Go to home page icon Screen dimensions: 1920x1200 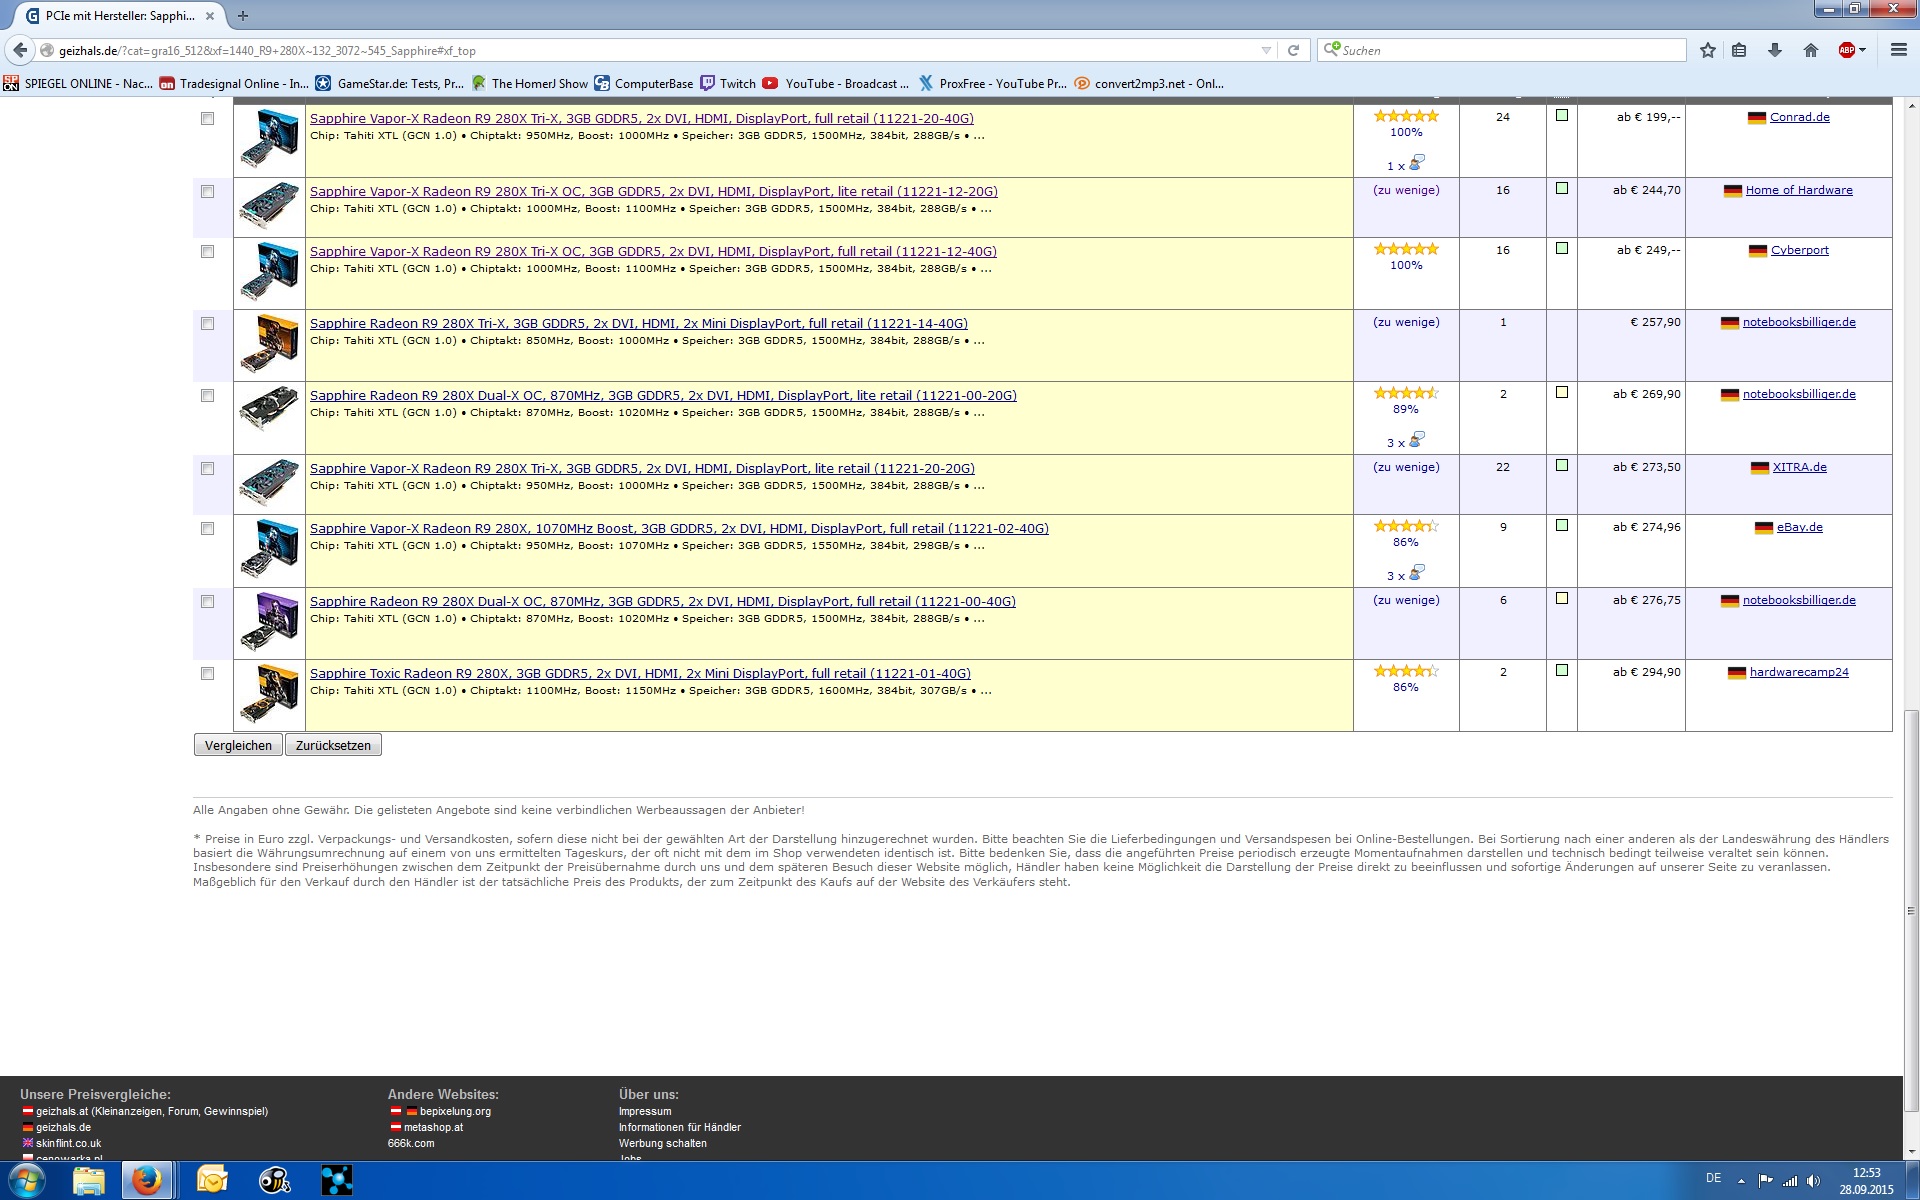pos(1810,50)
